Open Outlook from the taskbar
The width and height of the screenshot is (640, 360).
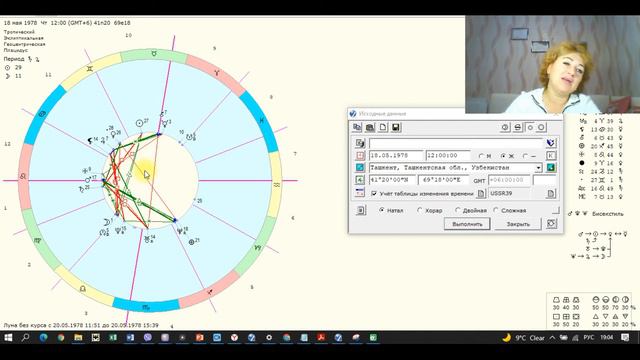click(217, 338)
